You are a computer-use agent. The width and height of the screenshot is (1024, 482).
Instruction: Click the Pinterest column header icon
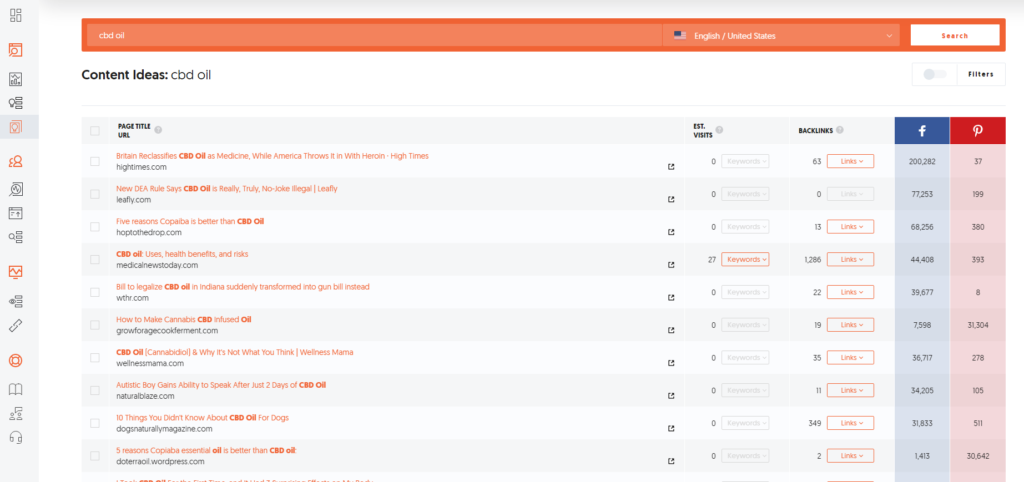click(x=977, y=130)
